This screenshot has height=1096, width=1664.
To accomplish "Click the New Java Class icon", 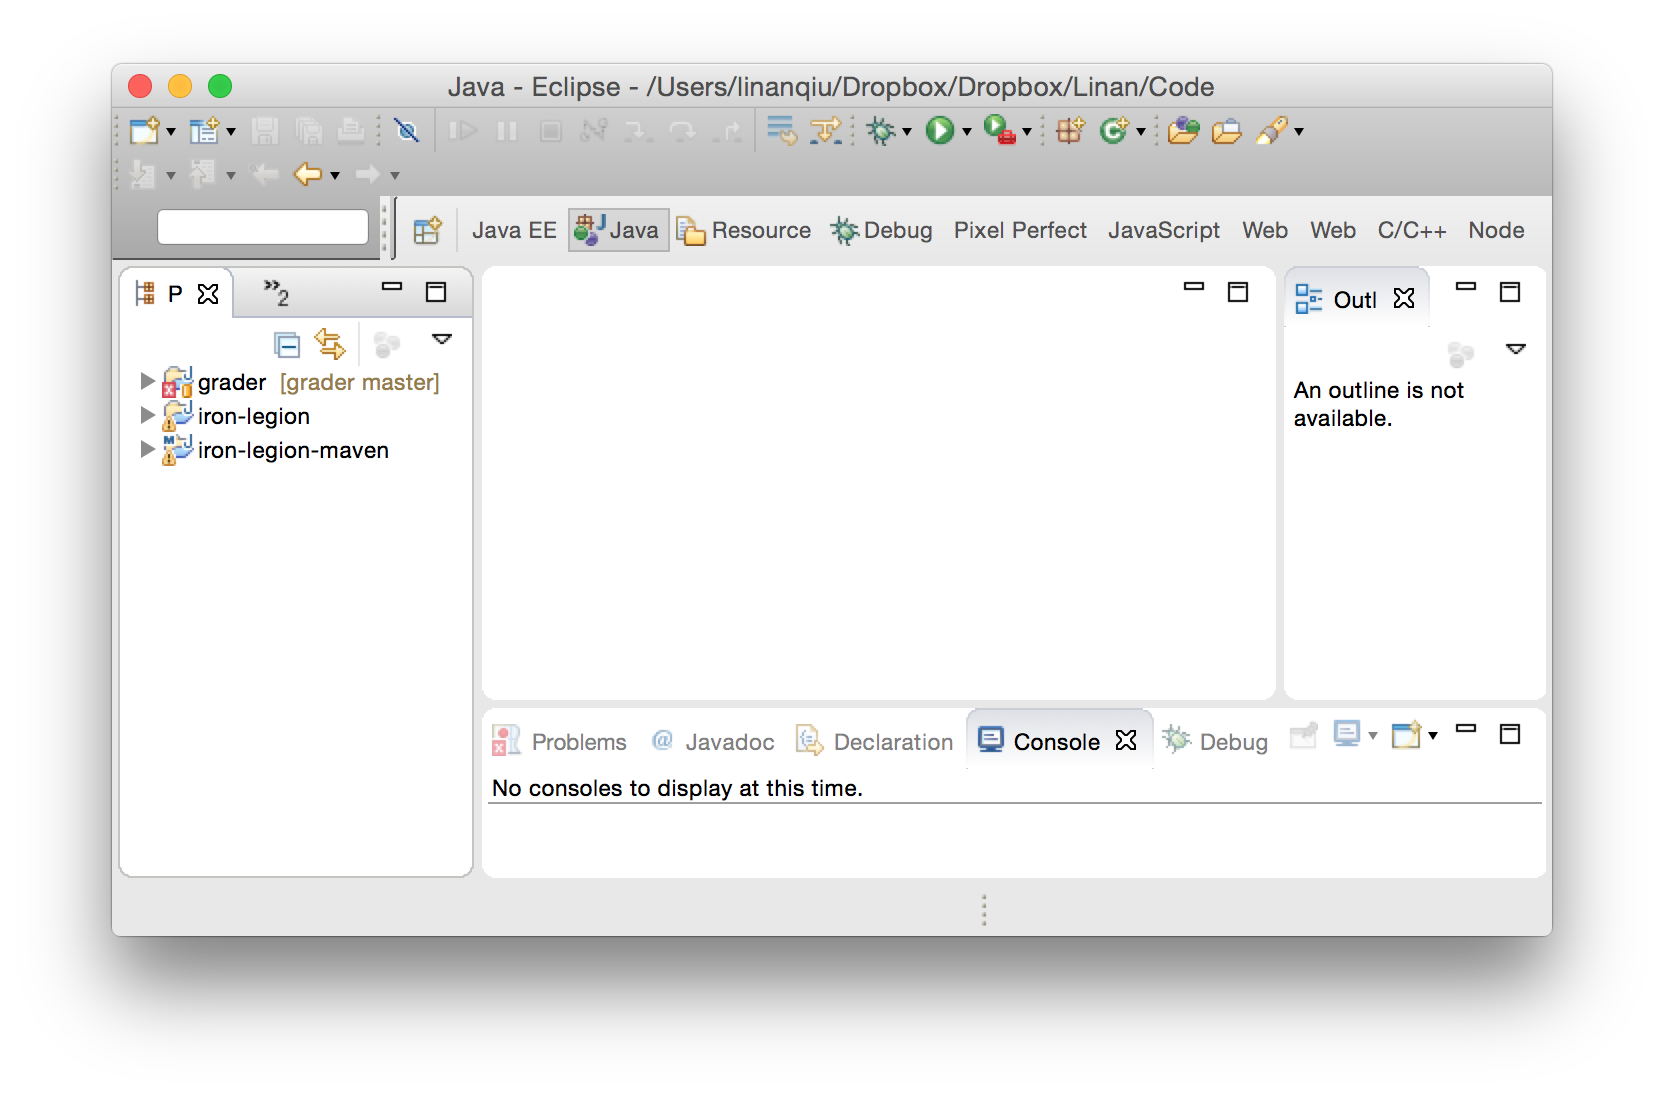I will click(1113, 130).
